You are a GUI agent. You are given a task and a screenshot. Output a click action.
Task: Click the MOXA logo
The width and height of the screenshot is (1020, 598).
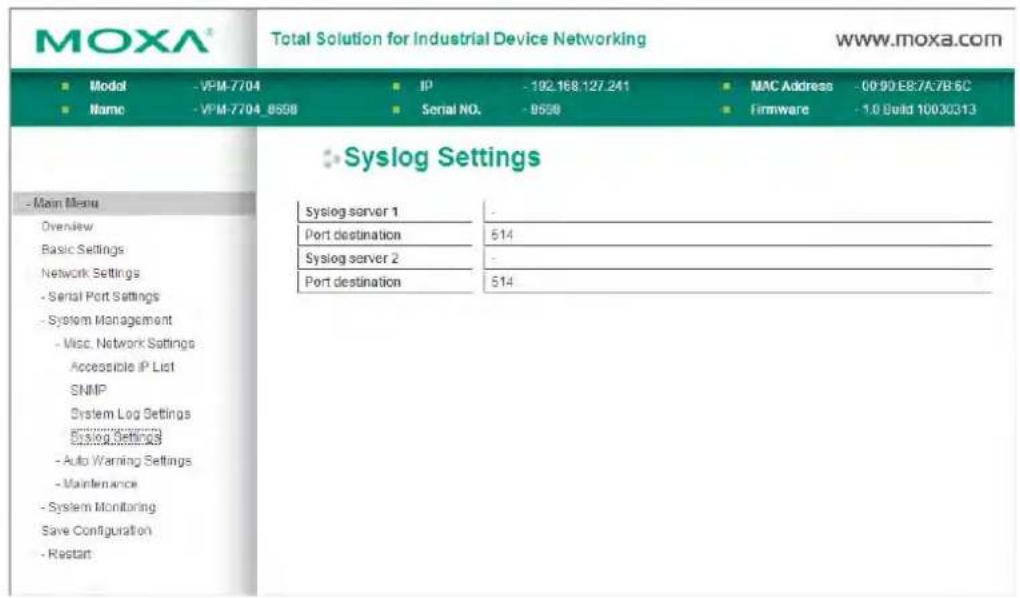(124, 41)
